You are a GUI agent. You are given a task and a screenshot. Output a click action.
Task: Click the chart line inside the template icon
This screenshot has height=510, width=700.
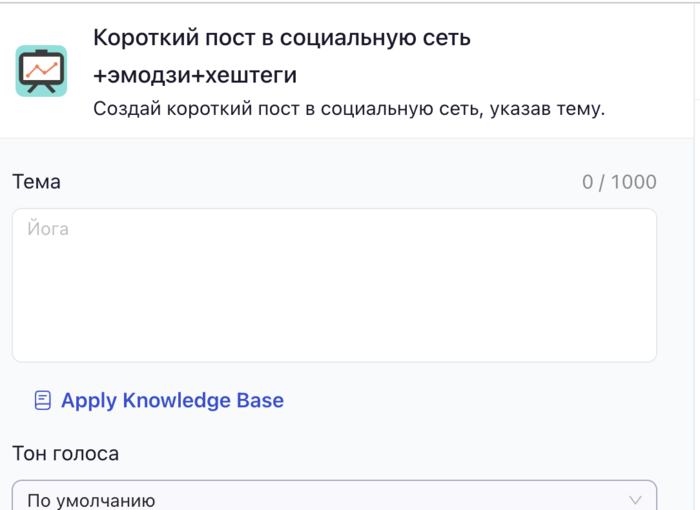tap(41, 69)
